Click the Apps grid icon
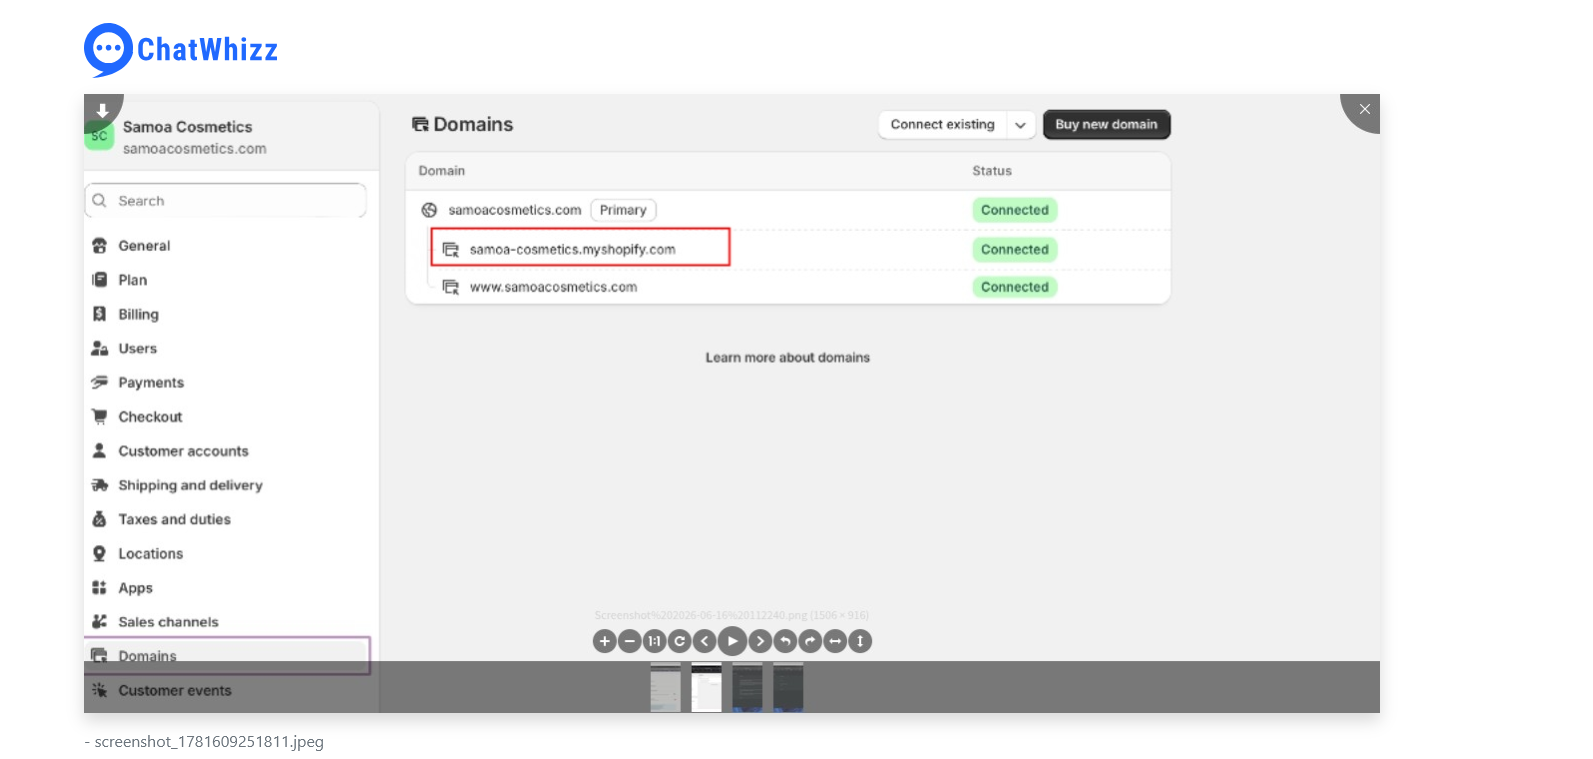1593x759 pixels. pos(99,588)
